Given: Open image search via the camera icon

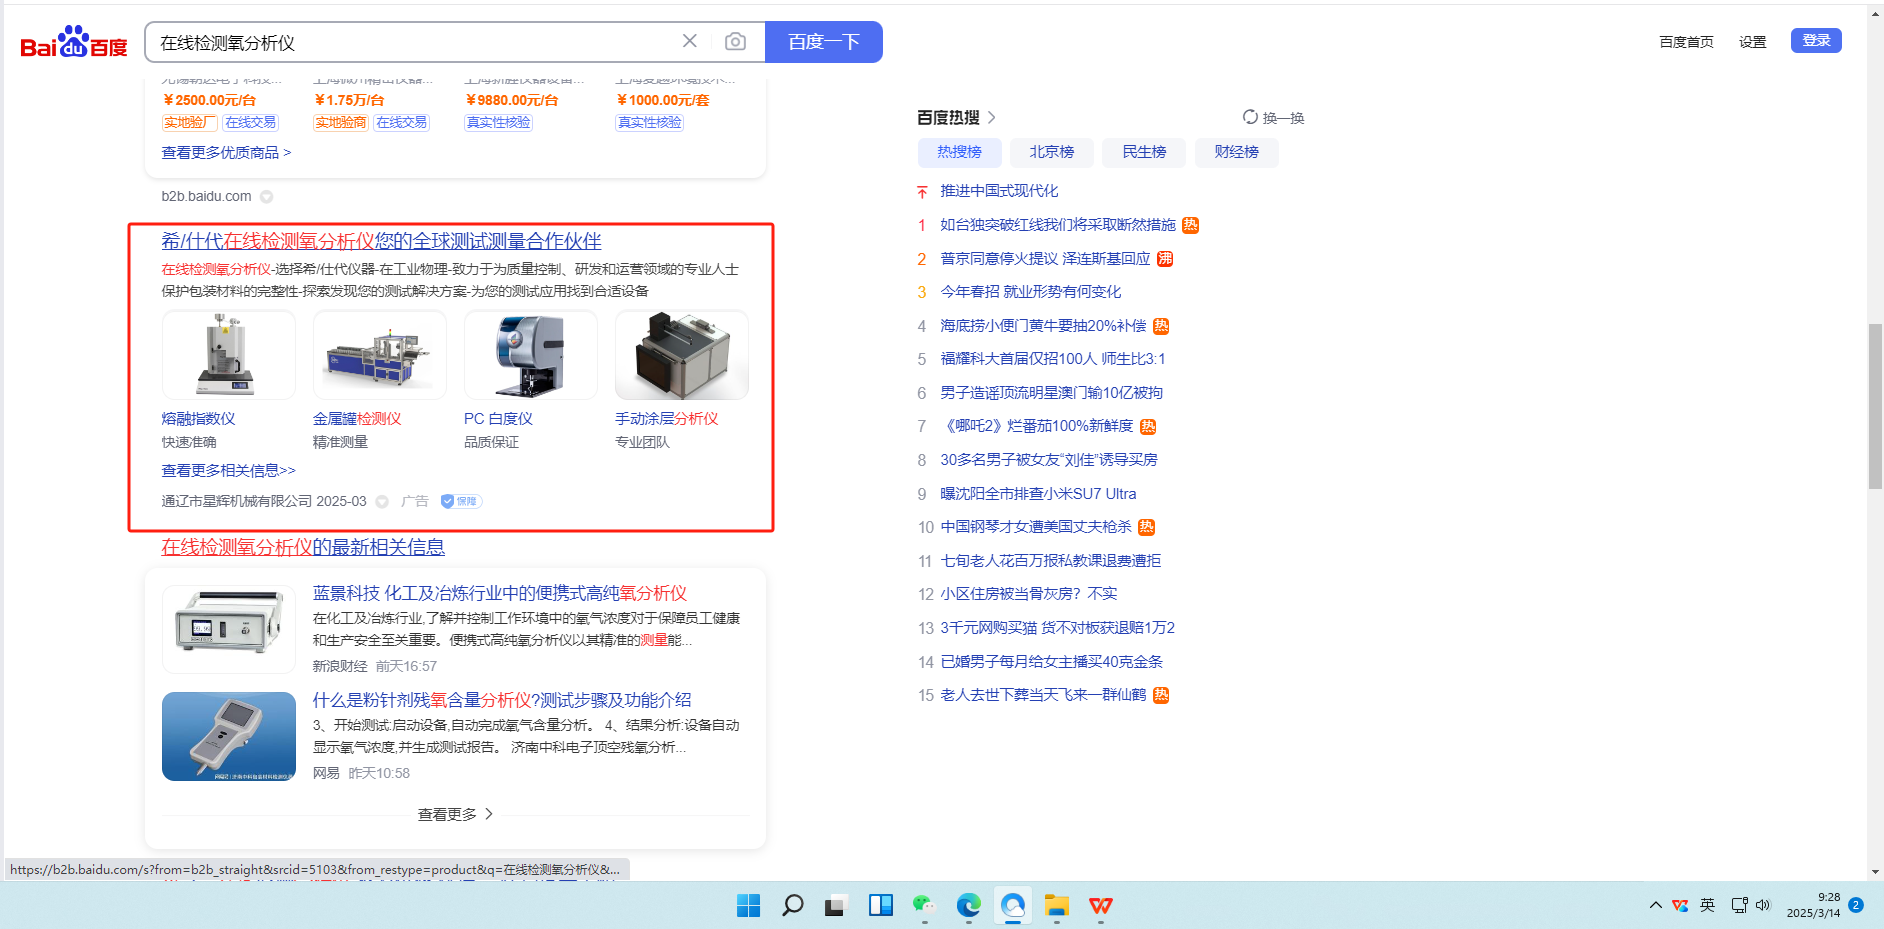Looking at the screenshot, I should (x=735, y=41).
